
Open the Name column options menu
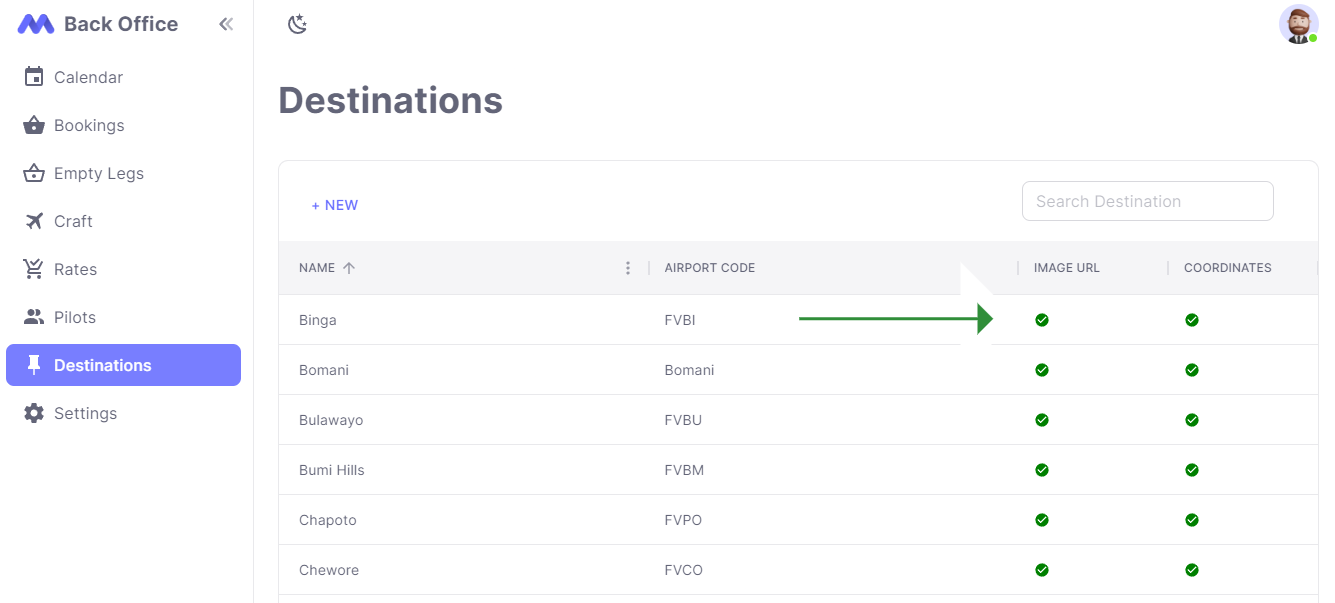click(628, 268)
